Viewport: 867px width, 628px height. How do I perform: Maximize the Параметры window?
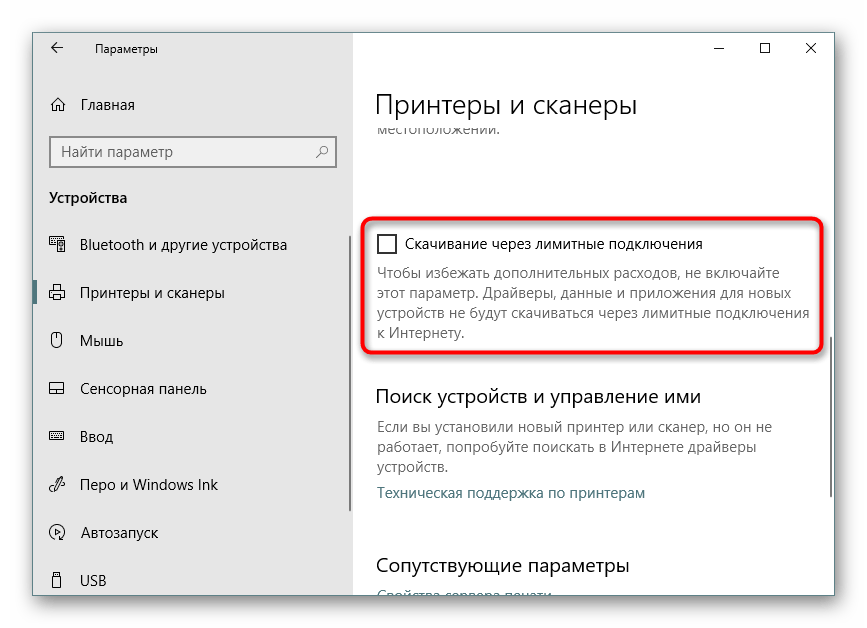[765, 49]
